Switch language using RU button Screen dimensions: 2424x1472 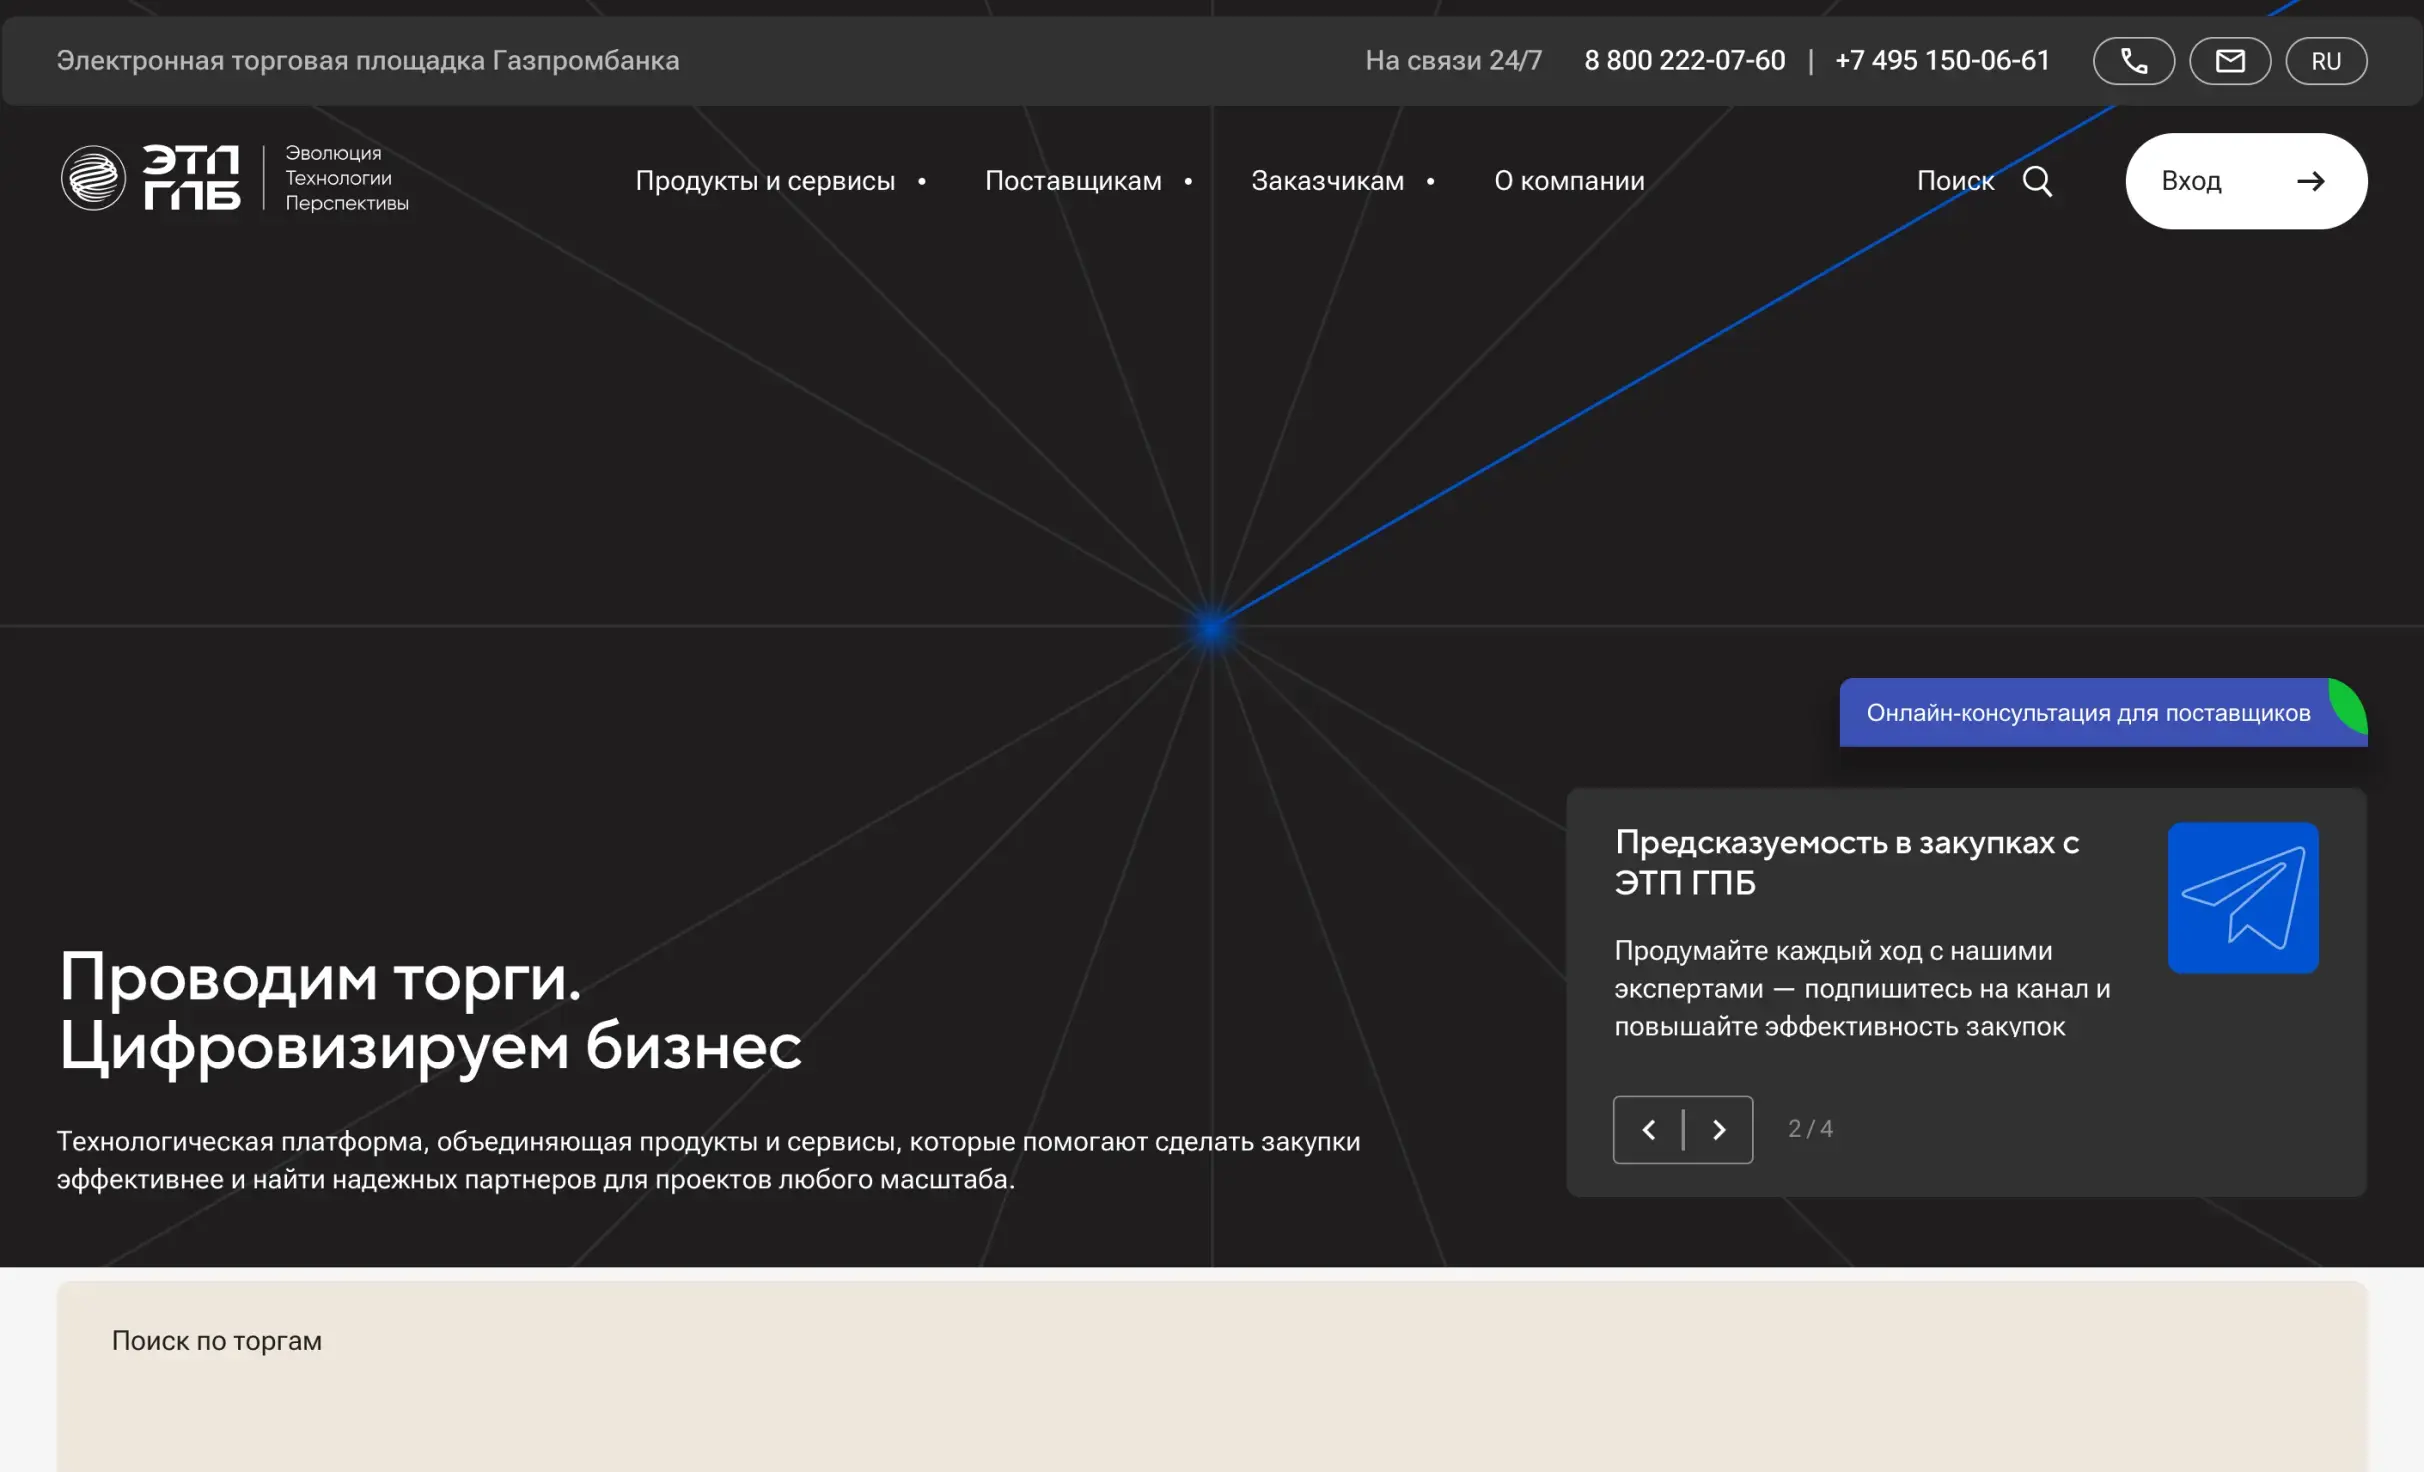[x=2325, y=61]
